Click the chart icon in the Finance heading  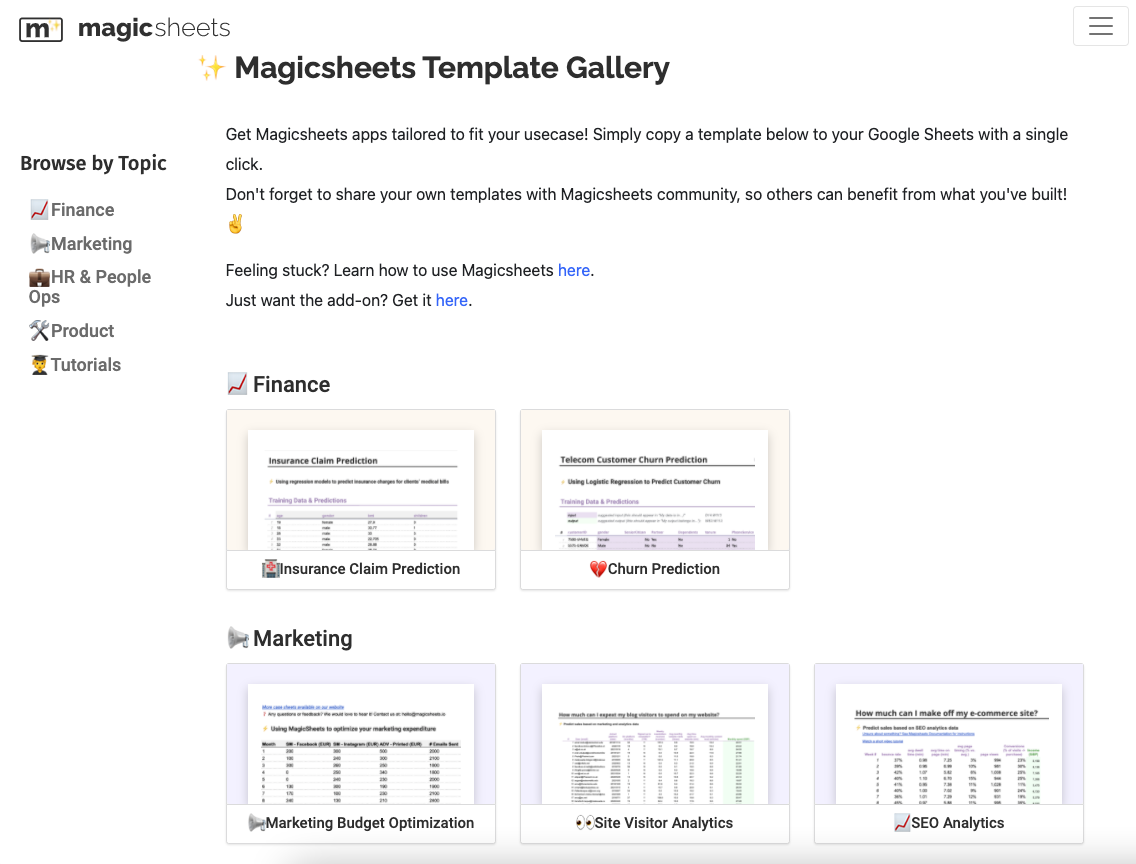coord(237,384)
